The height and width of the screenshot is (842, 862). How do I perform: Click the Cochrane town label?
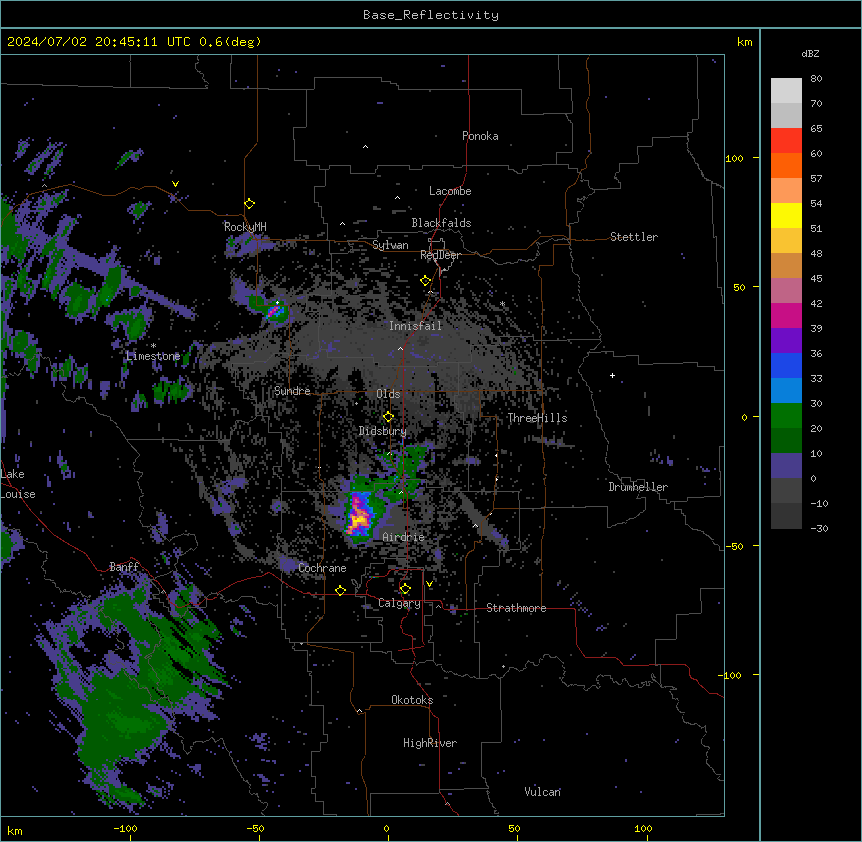pos(322,568)
